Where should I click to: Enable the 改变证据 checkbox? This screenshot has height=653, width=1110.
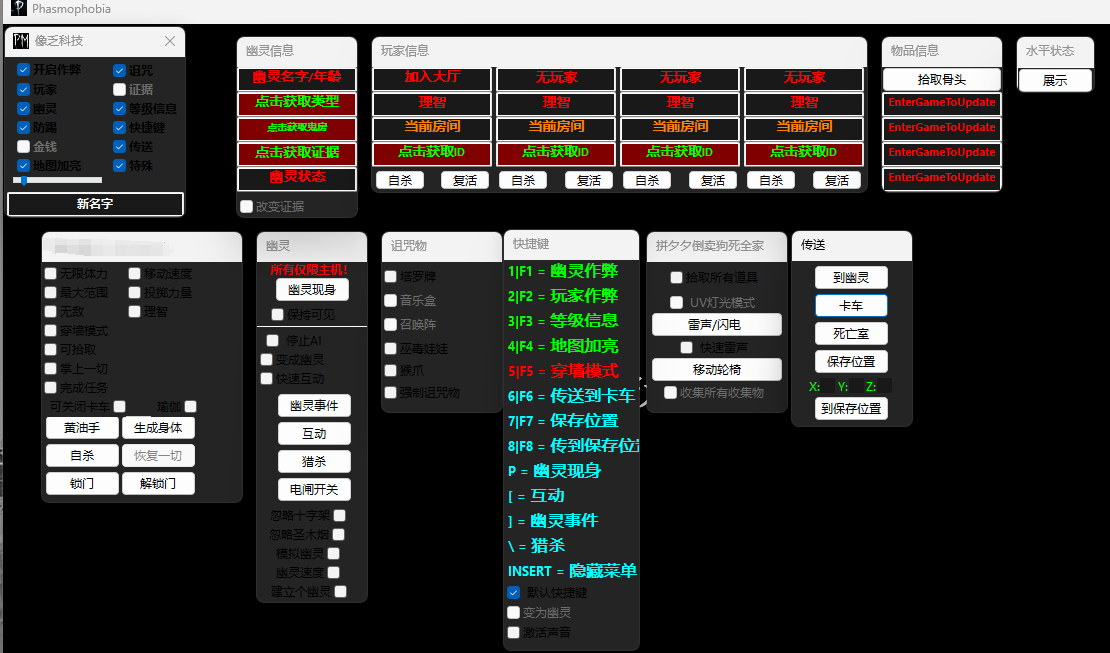point(246,206)
